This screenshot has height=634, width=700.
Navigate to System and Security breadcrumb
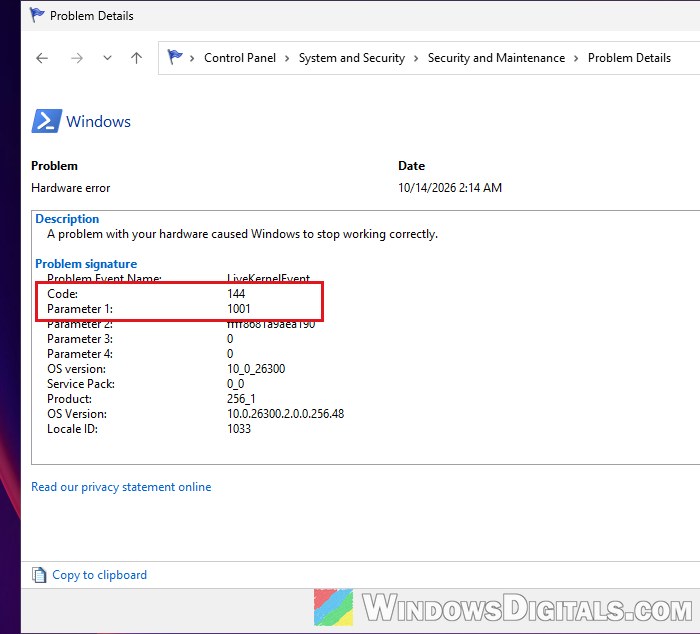[352, 58]
